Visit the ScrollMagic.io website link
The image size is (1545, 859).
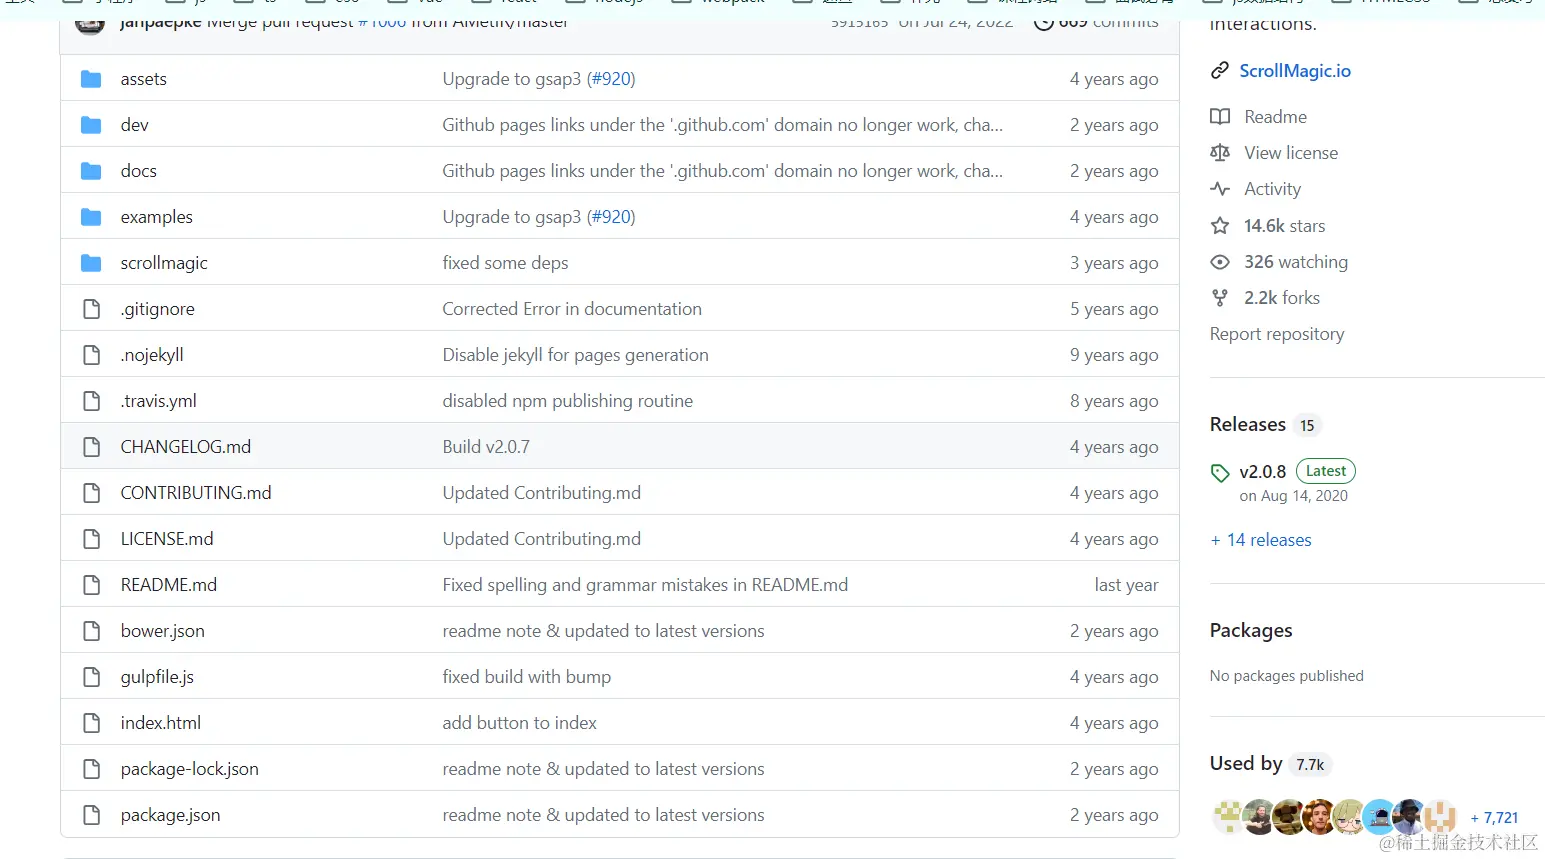(1295, 71)
